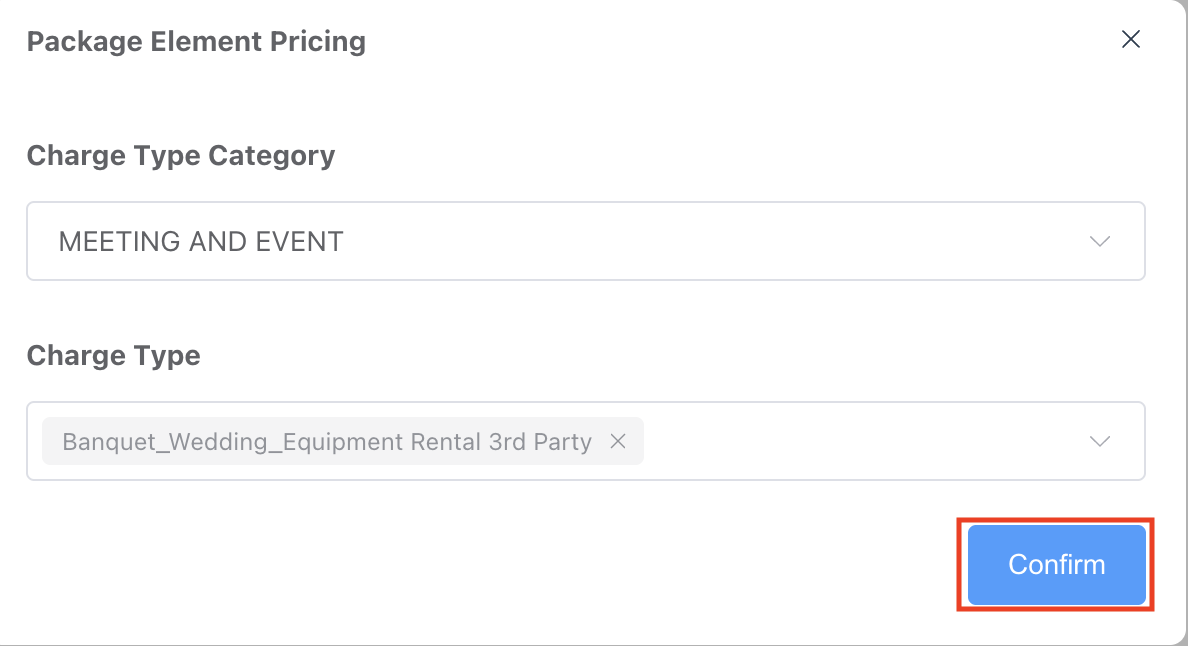Click the MEETING AND EVENT text

tap(202, 241)
